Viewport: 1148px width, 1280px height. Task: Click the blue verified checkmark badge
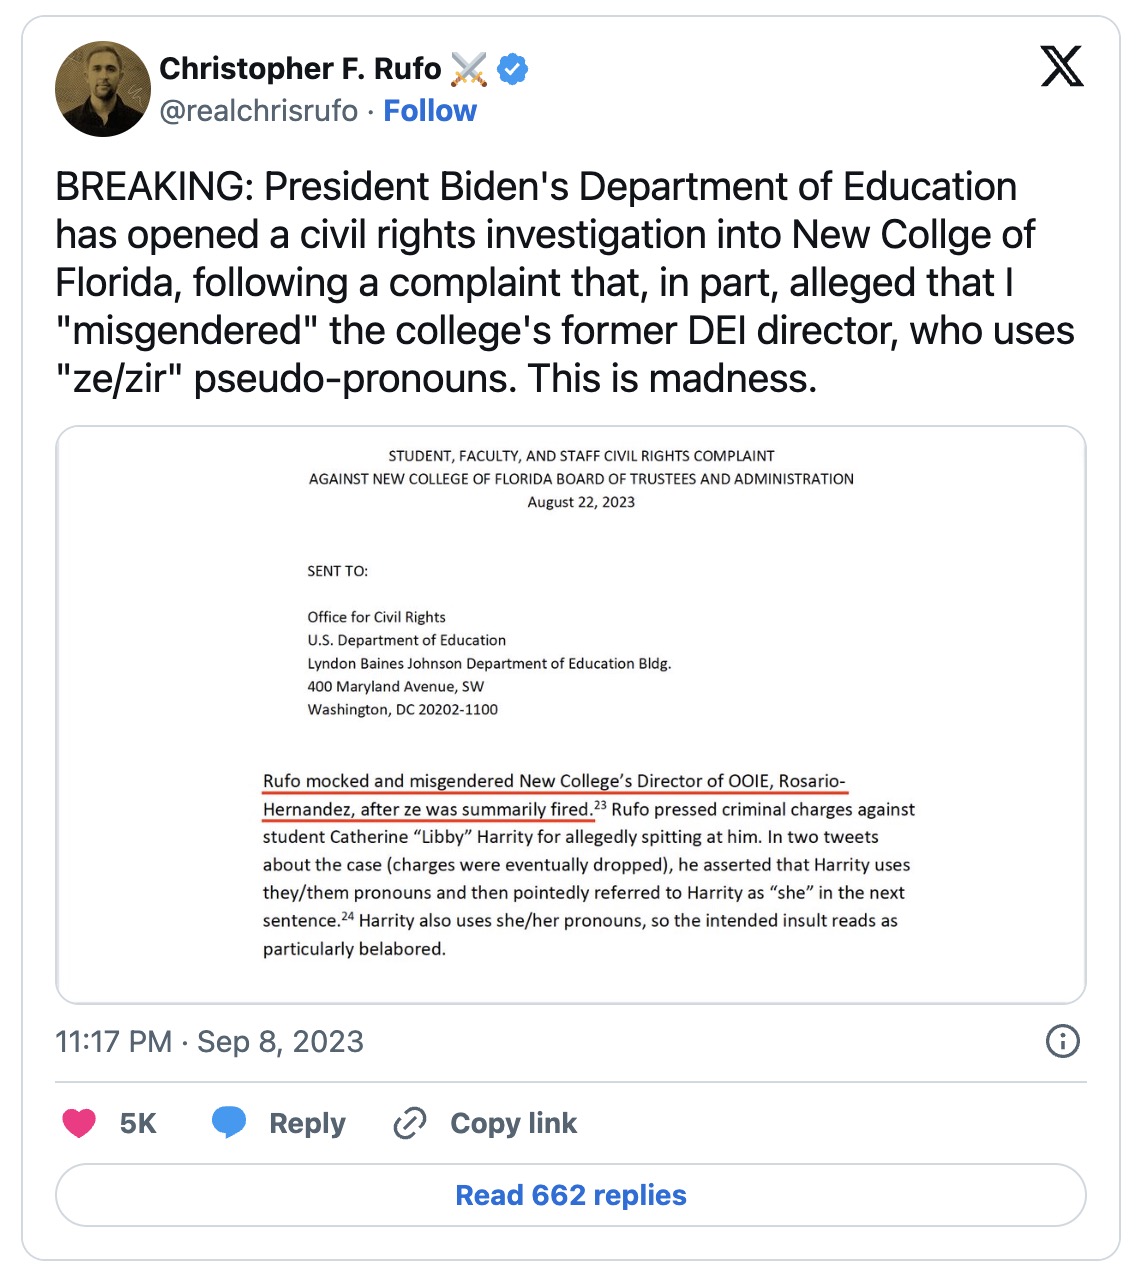click(513, 69)
